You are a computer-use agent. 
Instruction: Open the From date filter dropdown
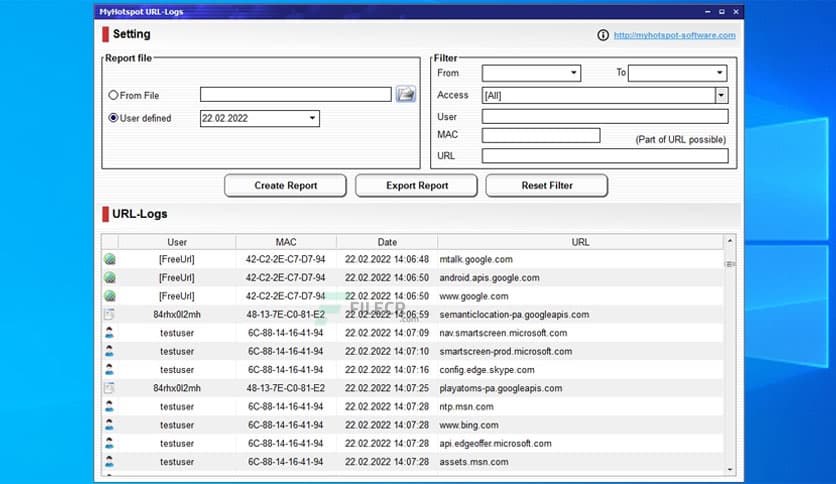pos(574,72)
